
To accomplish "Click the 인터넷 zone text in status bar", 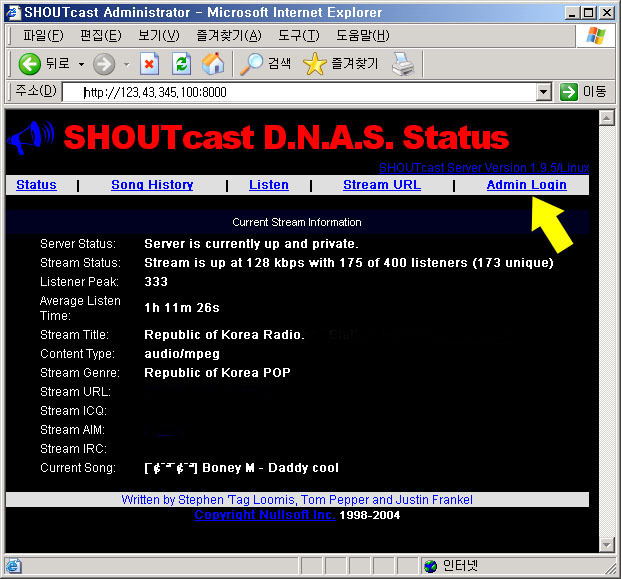I will [460, 566].
